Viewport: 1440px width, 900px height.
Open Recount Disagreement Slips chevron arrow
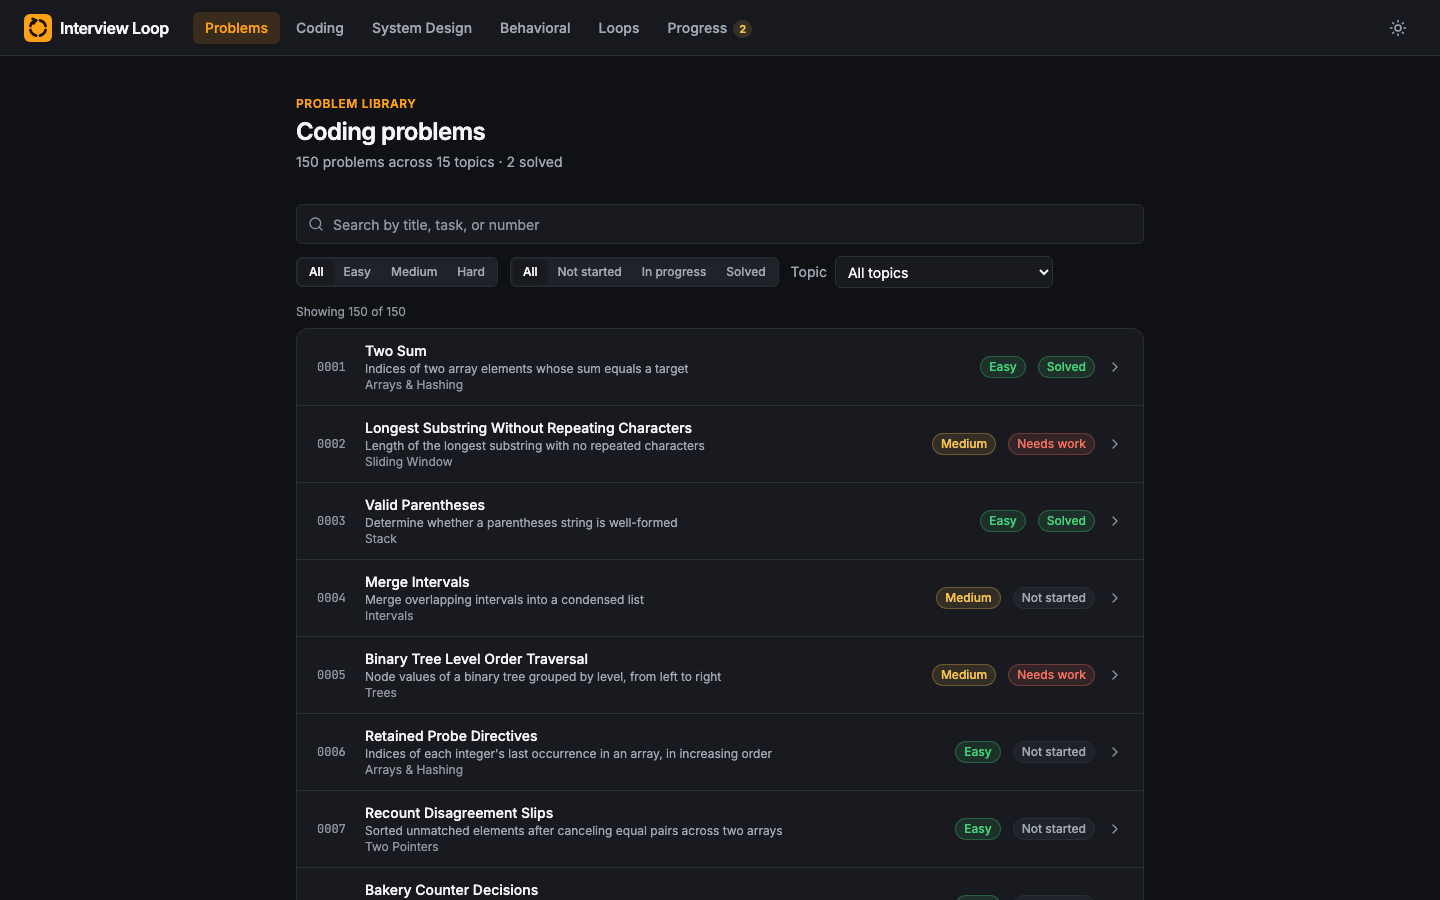pyautogui.click(x=1115, y=829)
